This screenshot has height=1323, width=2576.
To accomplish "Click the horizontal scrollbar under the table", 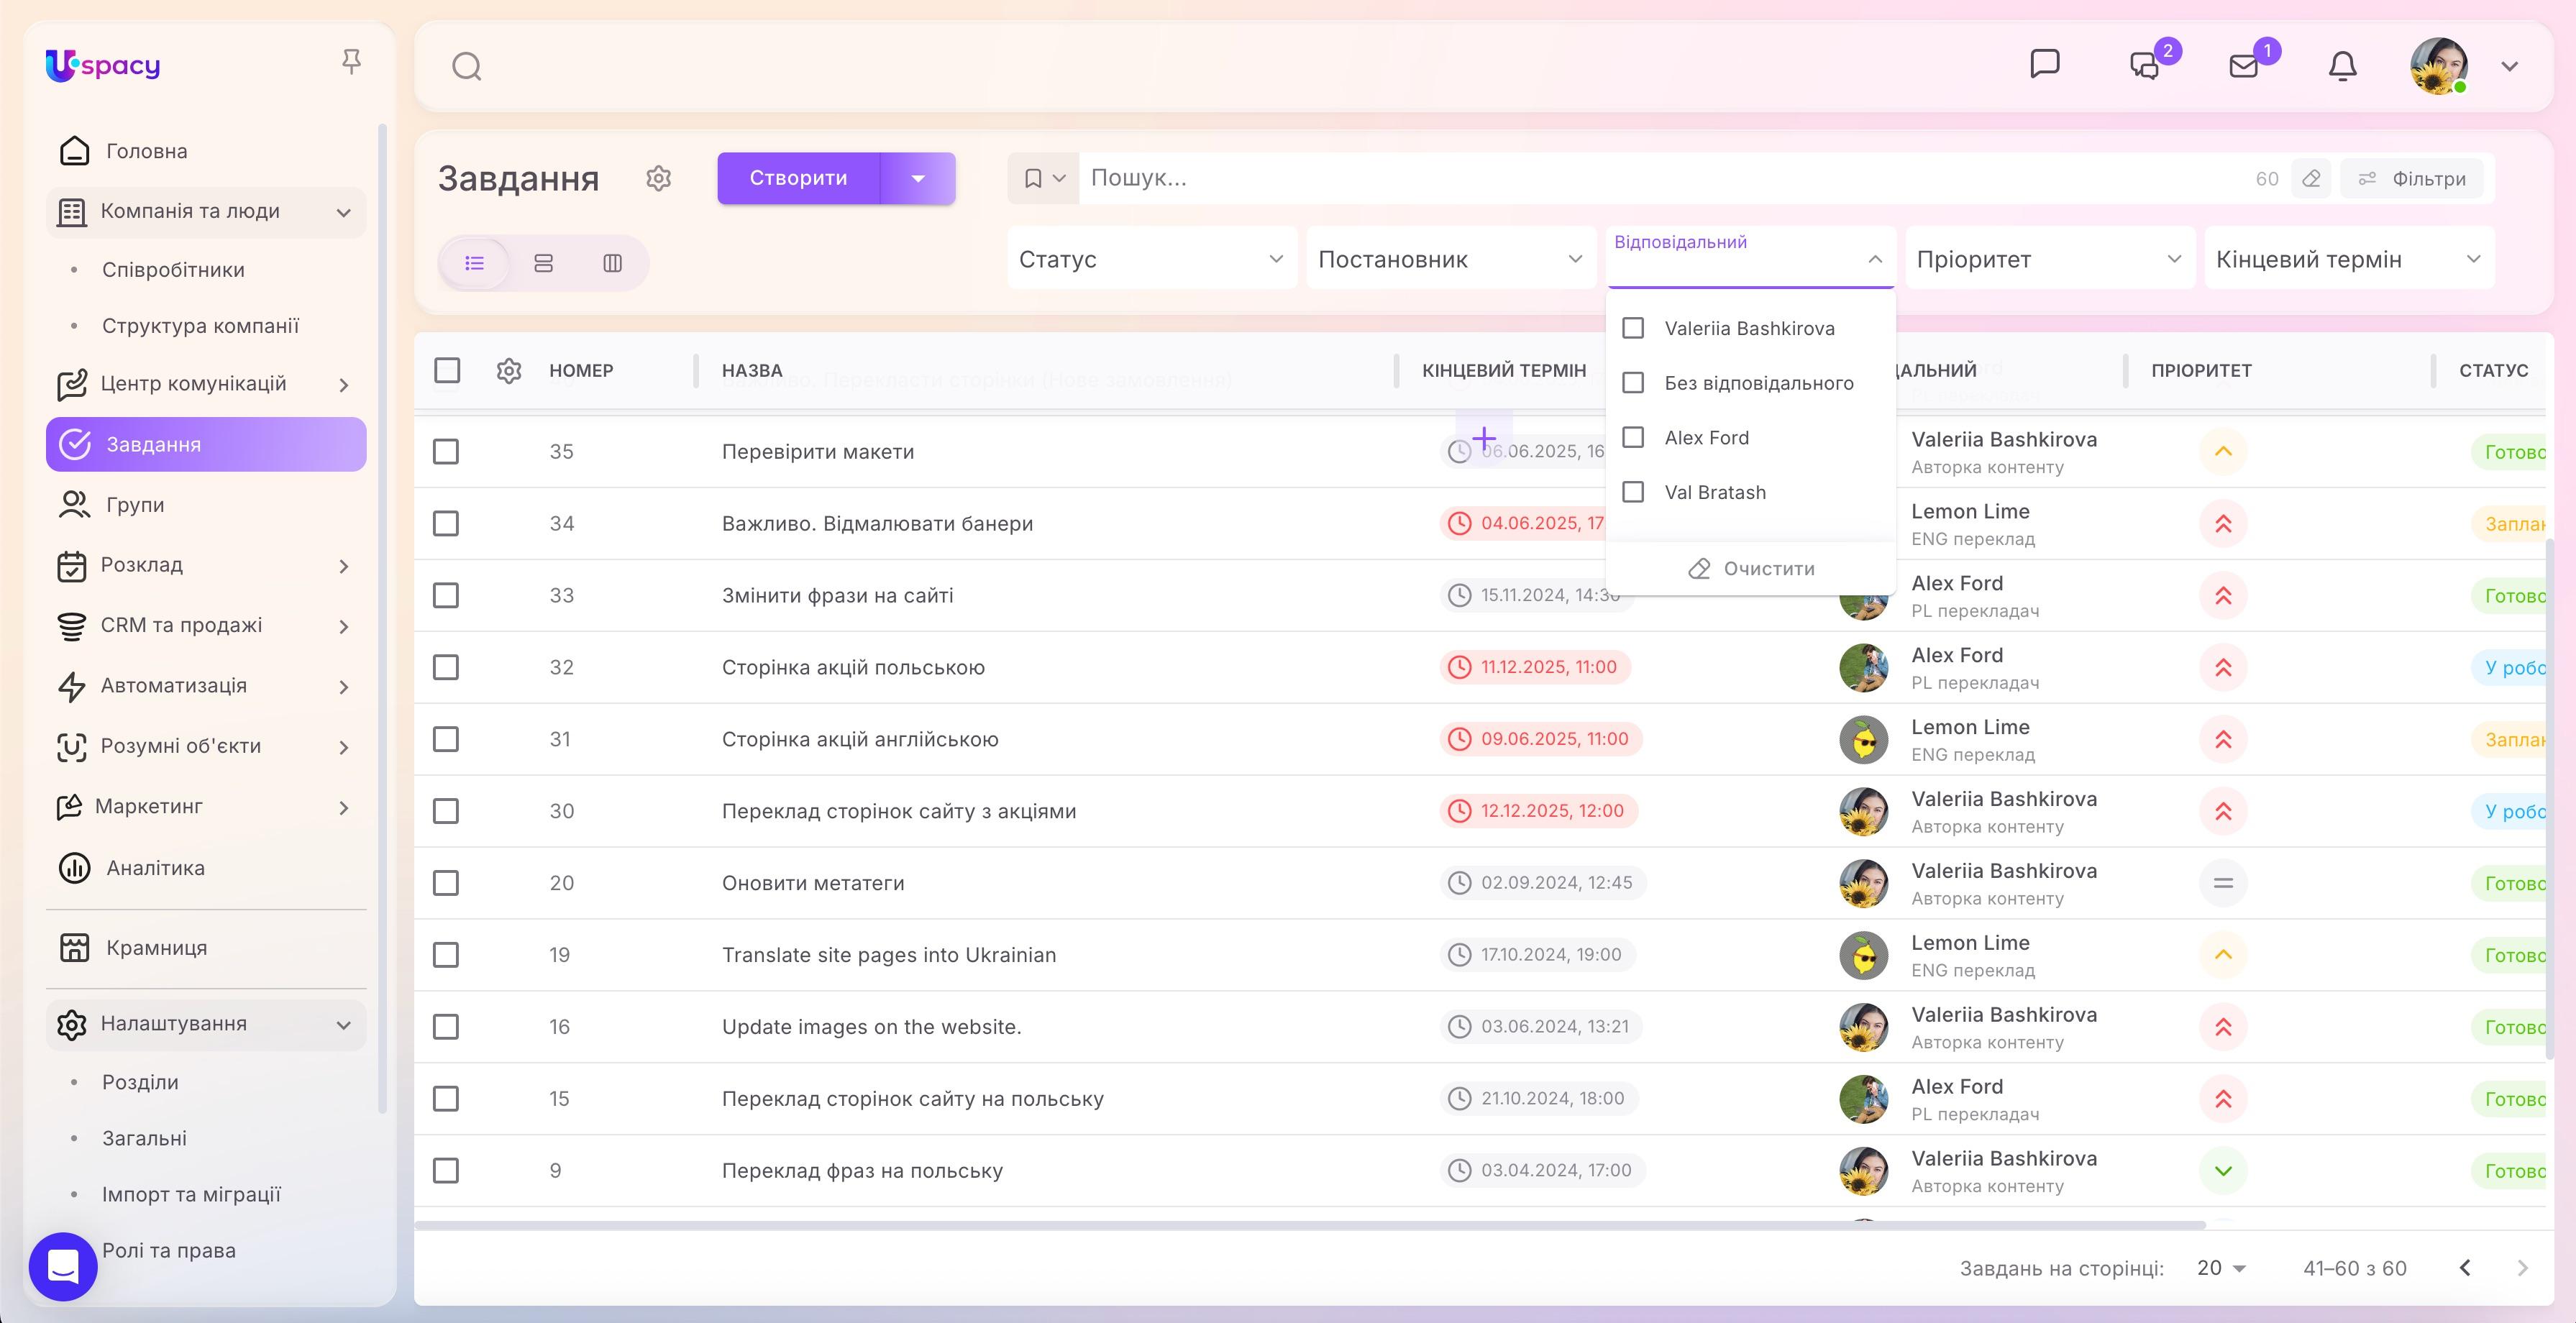I will coord(1310,1225).
